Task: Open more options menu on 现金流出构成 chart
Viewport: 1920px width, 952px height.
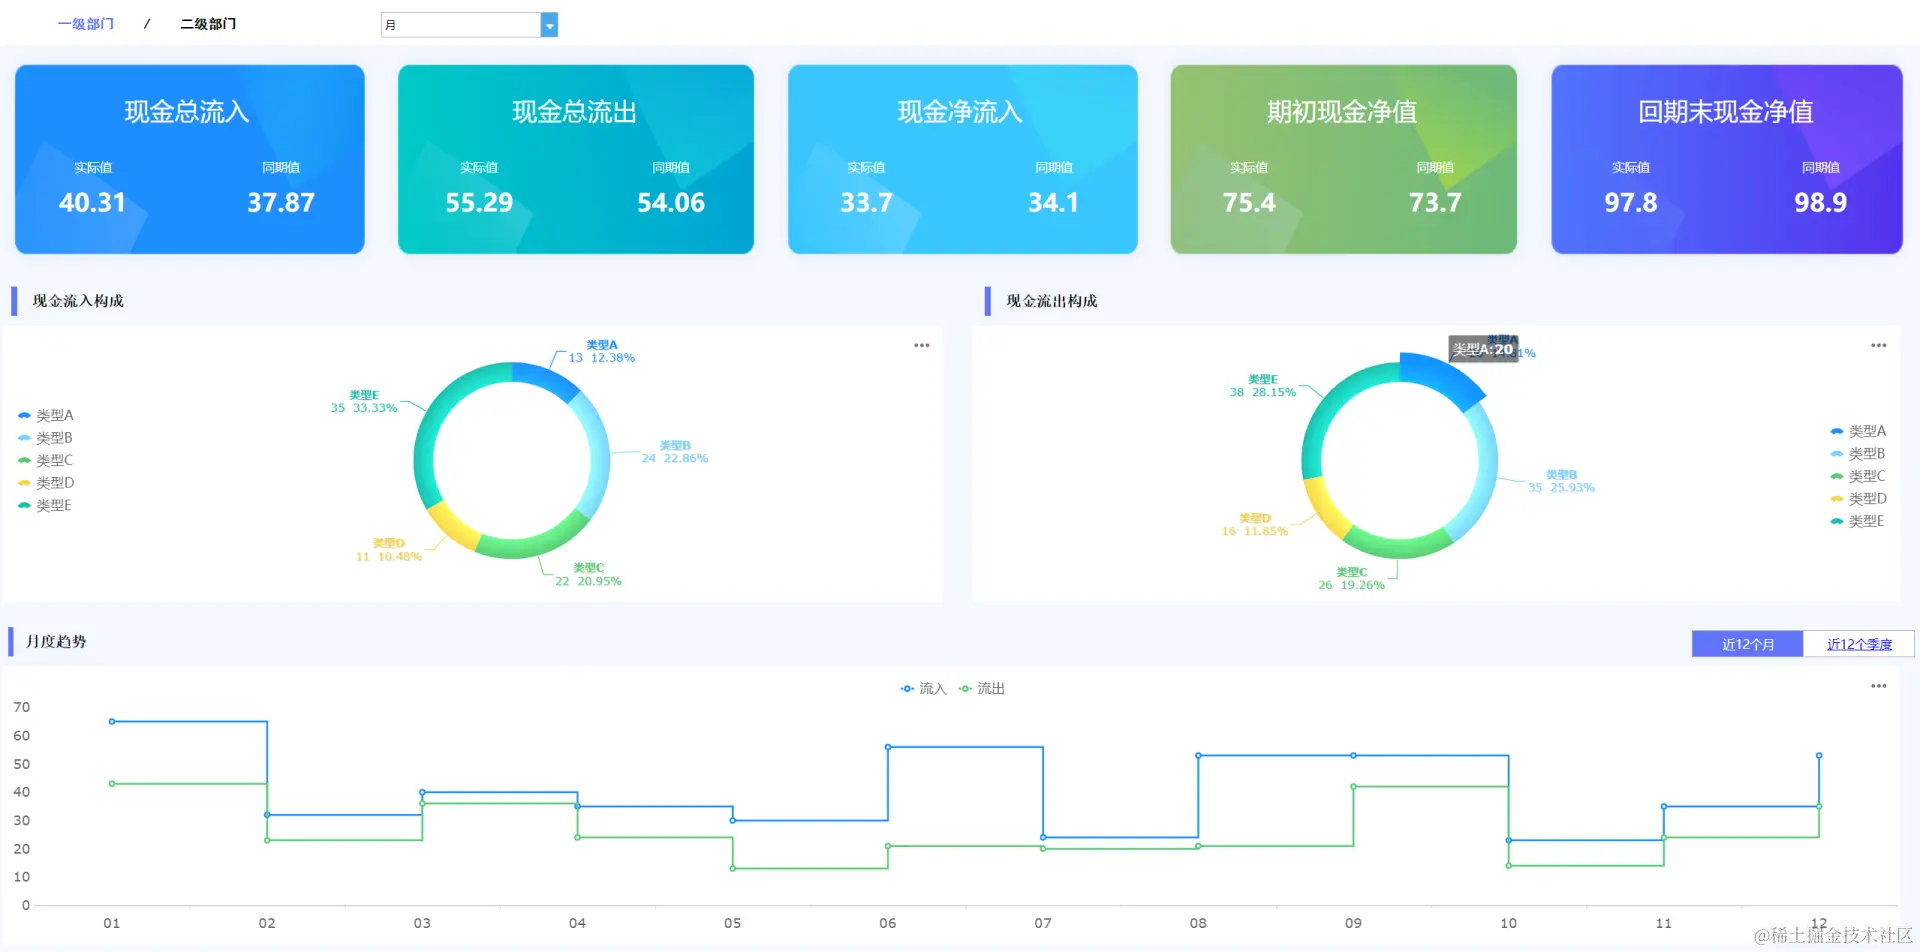Action: click(1878, 345)
